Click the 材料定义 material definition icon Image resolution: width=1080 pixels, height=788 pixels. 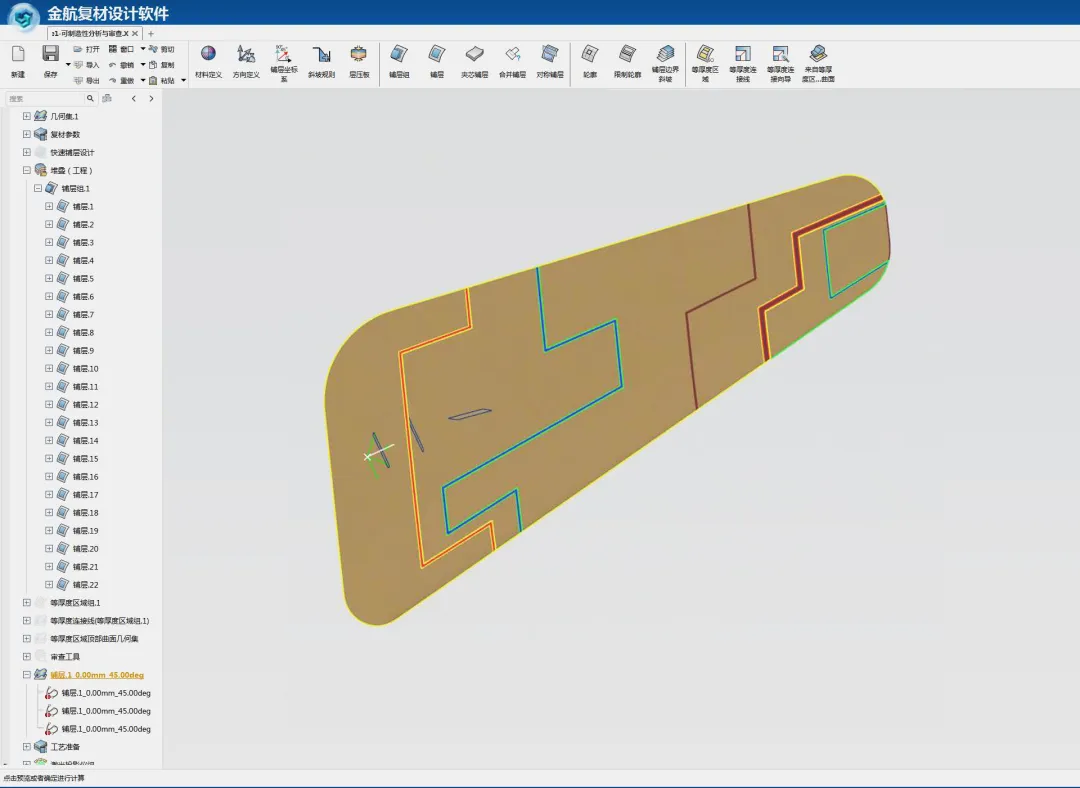[208, 61]
